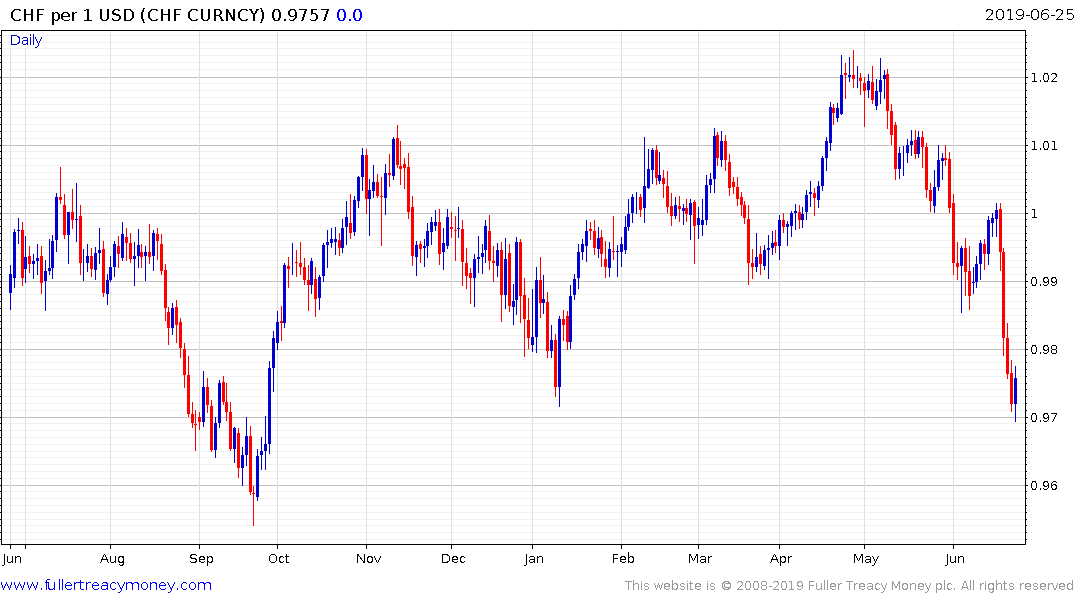Click the Sep label on the time axis
Viewport: 1075px width, 600px height.
coord(201,559)
